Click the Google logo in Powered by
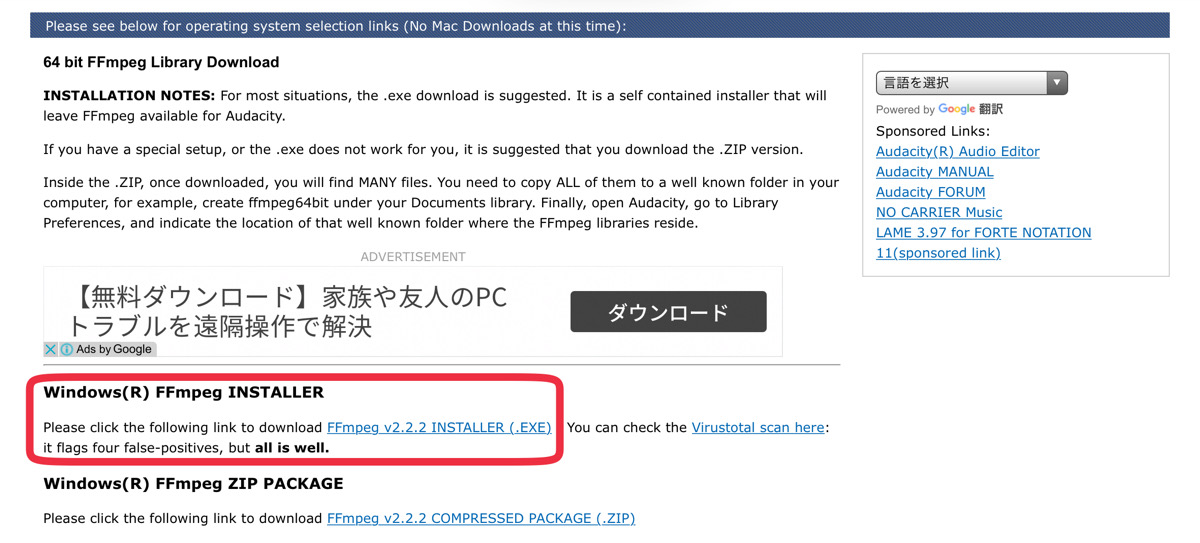 (956, 109)
